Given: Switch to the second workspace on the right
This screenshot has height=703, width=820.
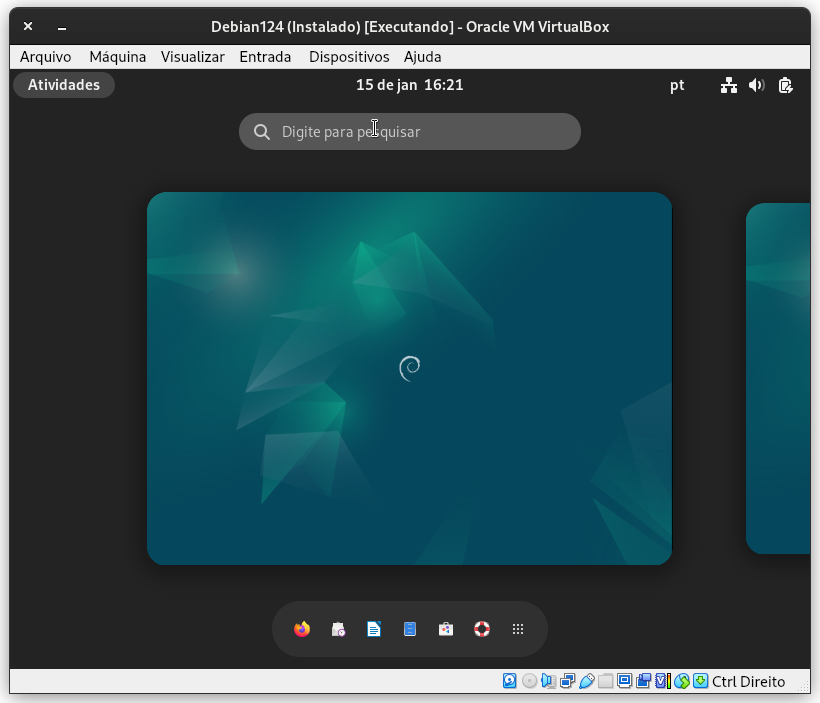Looking at the screenshot, I should coord(778,378).
